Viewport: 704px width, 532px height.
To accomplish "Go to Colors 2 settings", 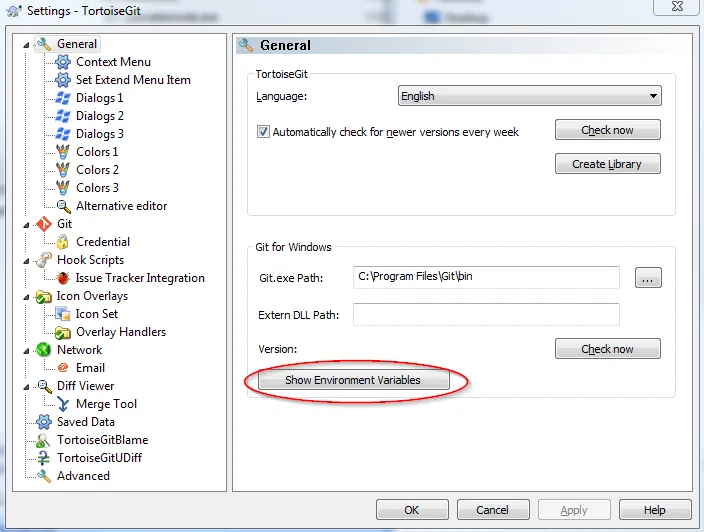I will pos(97,170).
